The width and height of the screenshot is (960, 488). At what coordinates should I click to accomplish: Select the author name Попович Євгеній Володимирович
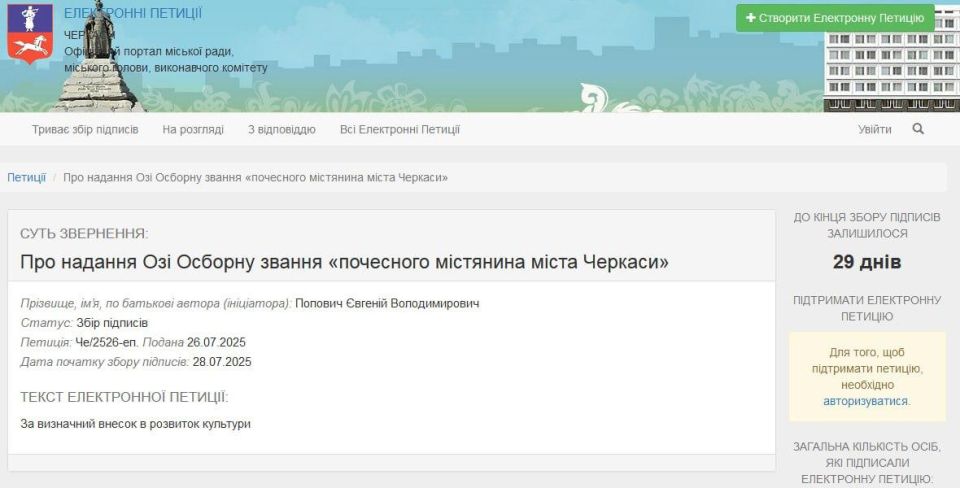point(387,303)
